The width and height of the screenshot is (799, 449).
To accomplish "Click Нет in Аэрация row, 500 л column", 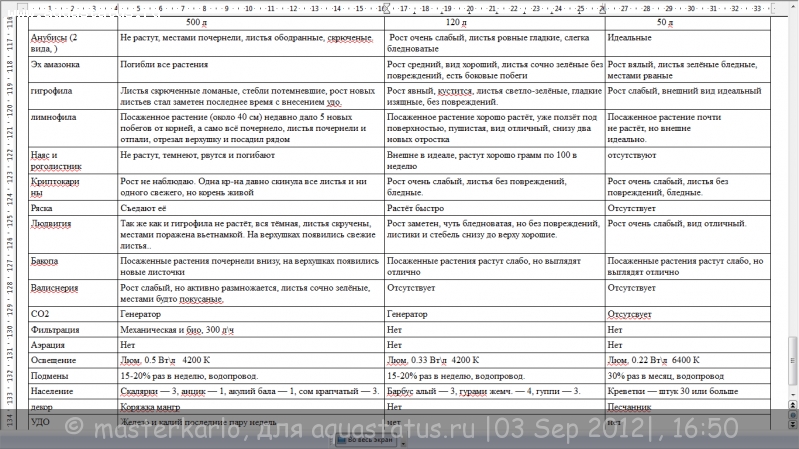I will click(127, 345).
